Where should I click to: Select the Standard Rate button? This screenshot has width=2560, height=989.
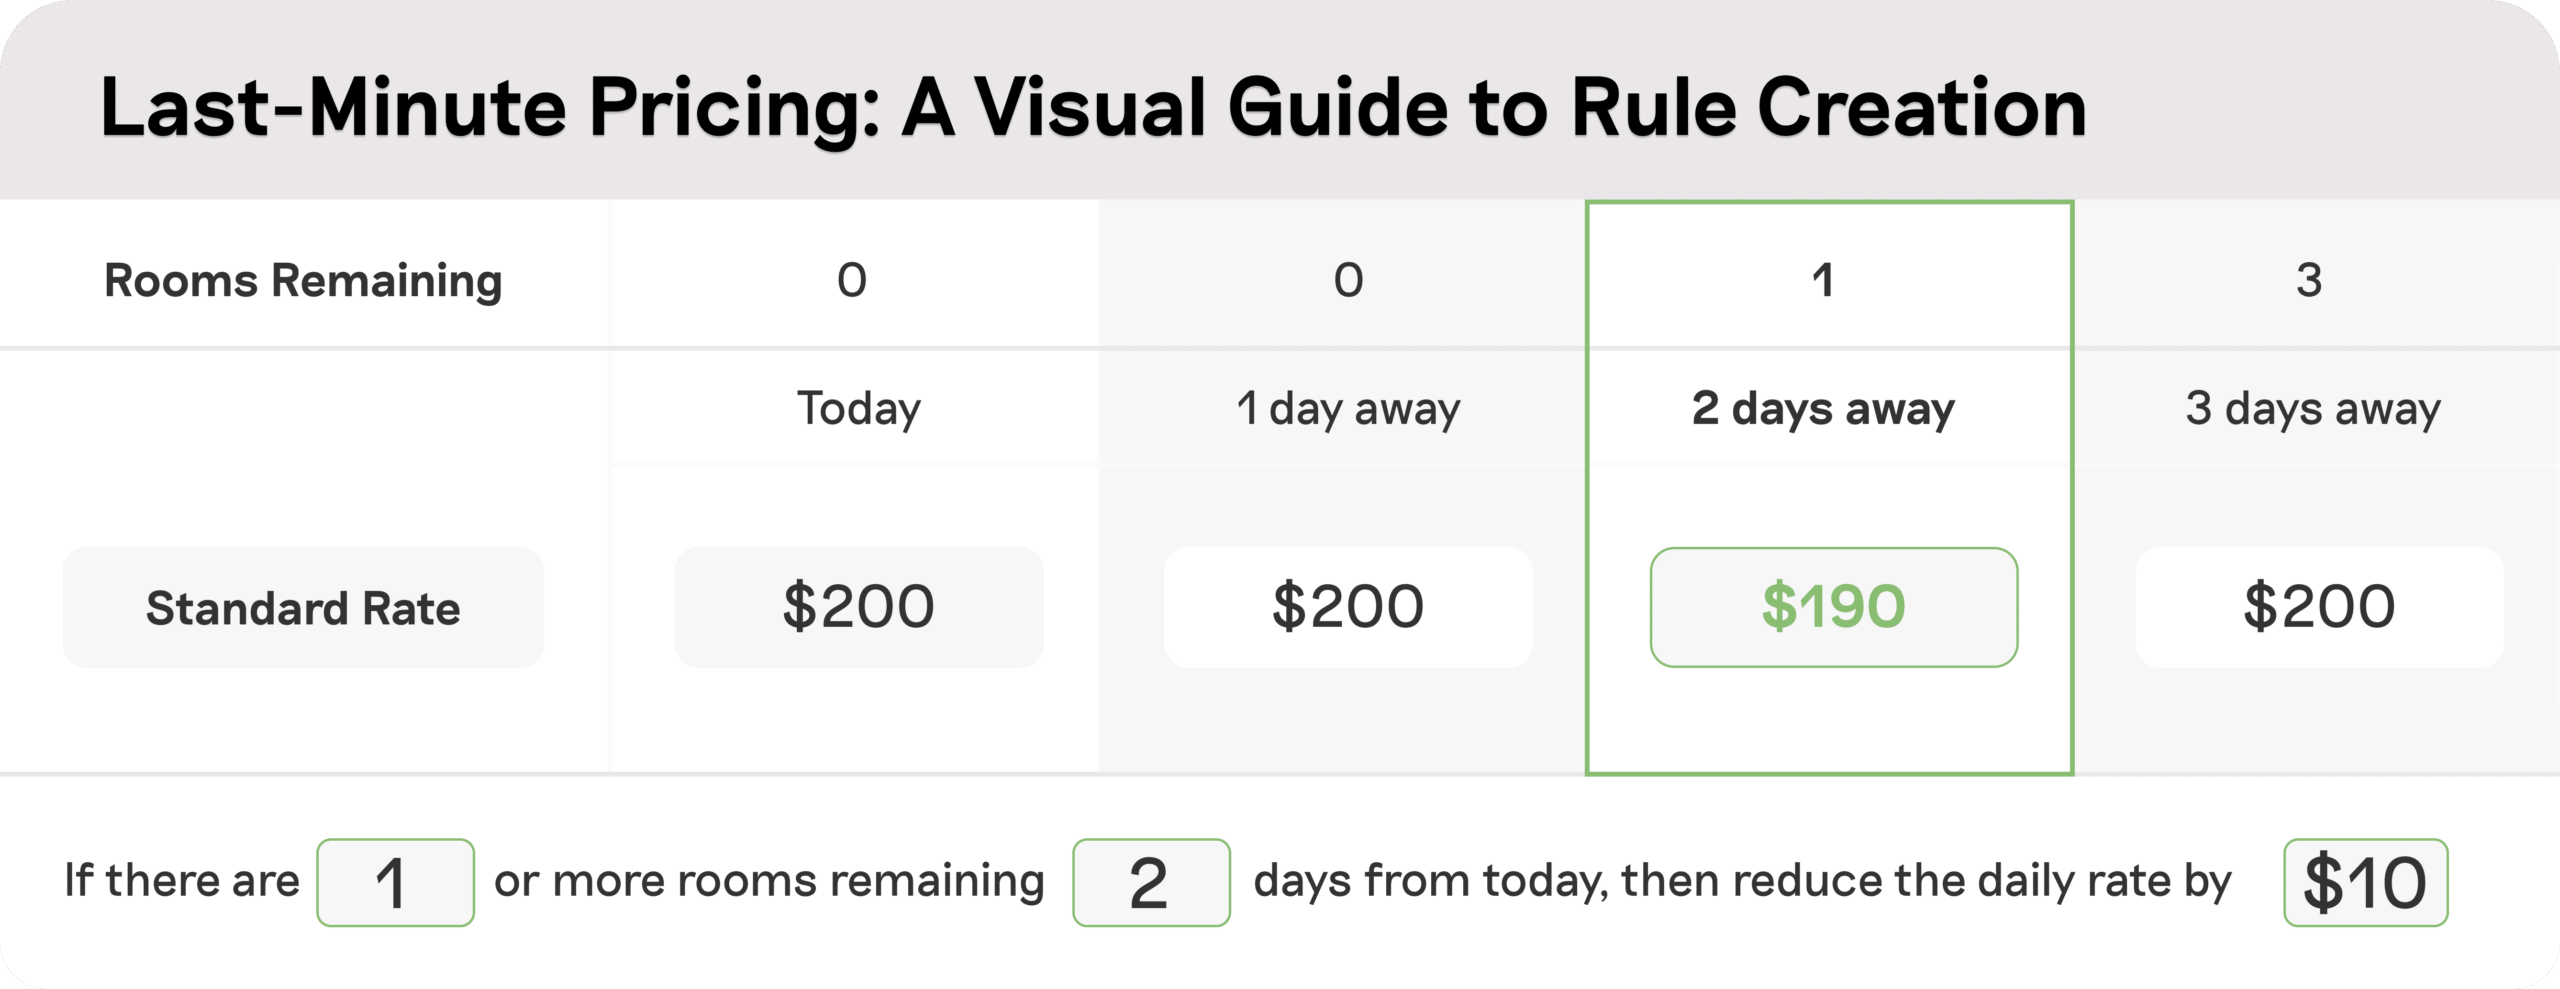tap(303, 607)
